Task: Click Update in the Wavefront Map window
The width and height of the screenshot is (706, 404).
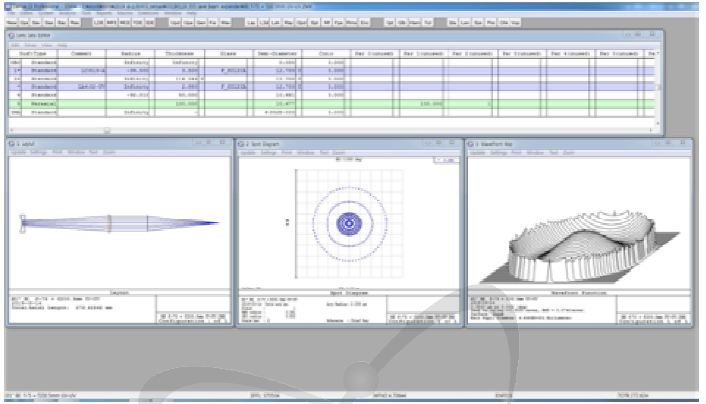Action: click(478, 153)
